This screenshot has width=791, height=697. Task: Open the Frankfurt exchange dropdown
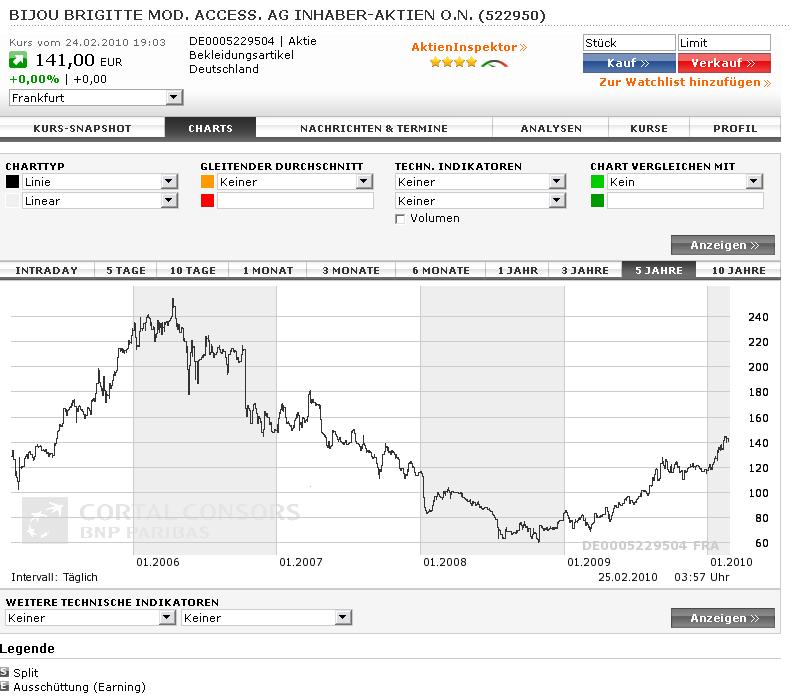click(96, 97)
